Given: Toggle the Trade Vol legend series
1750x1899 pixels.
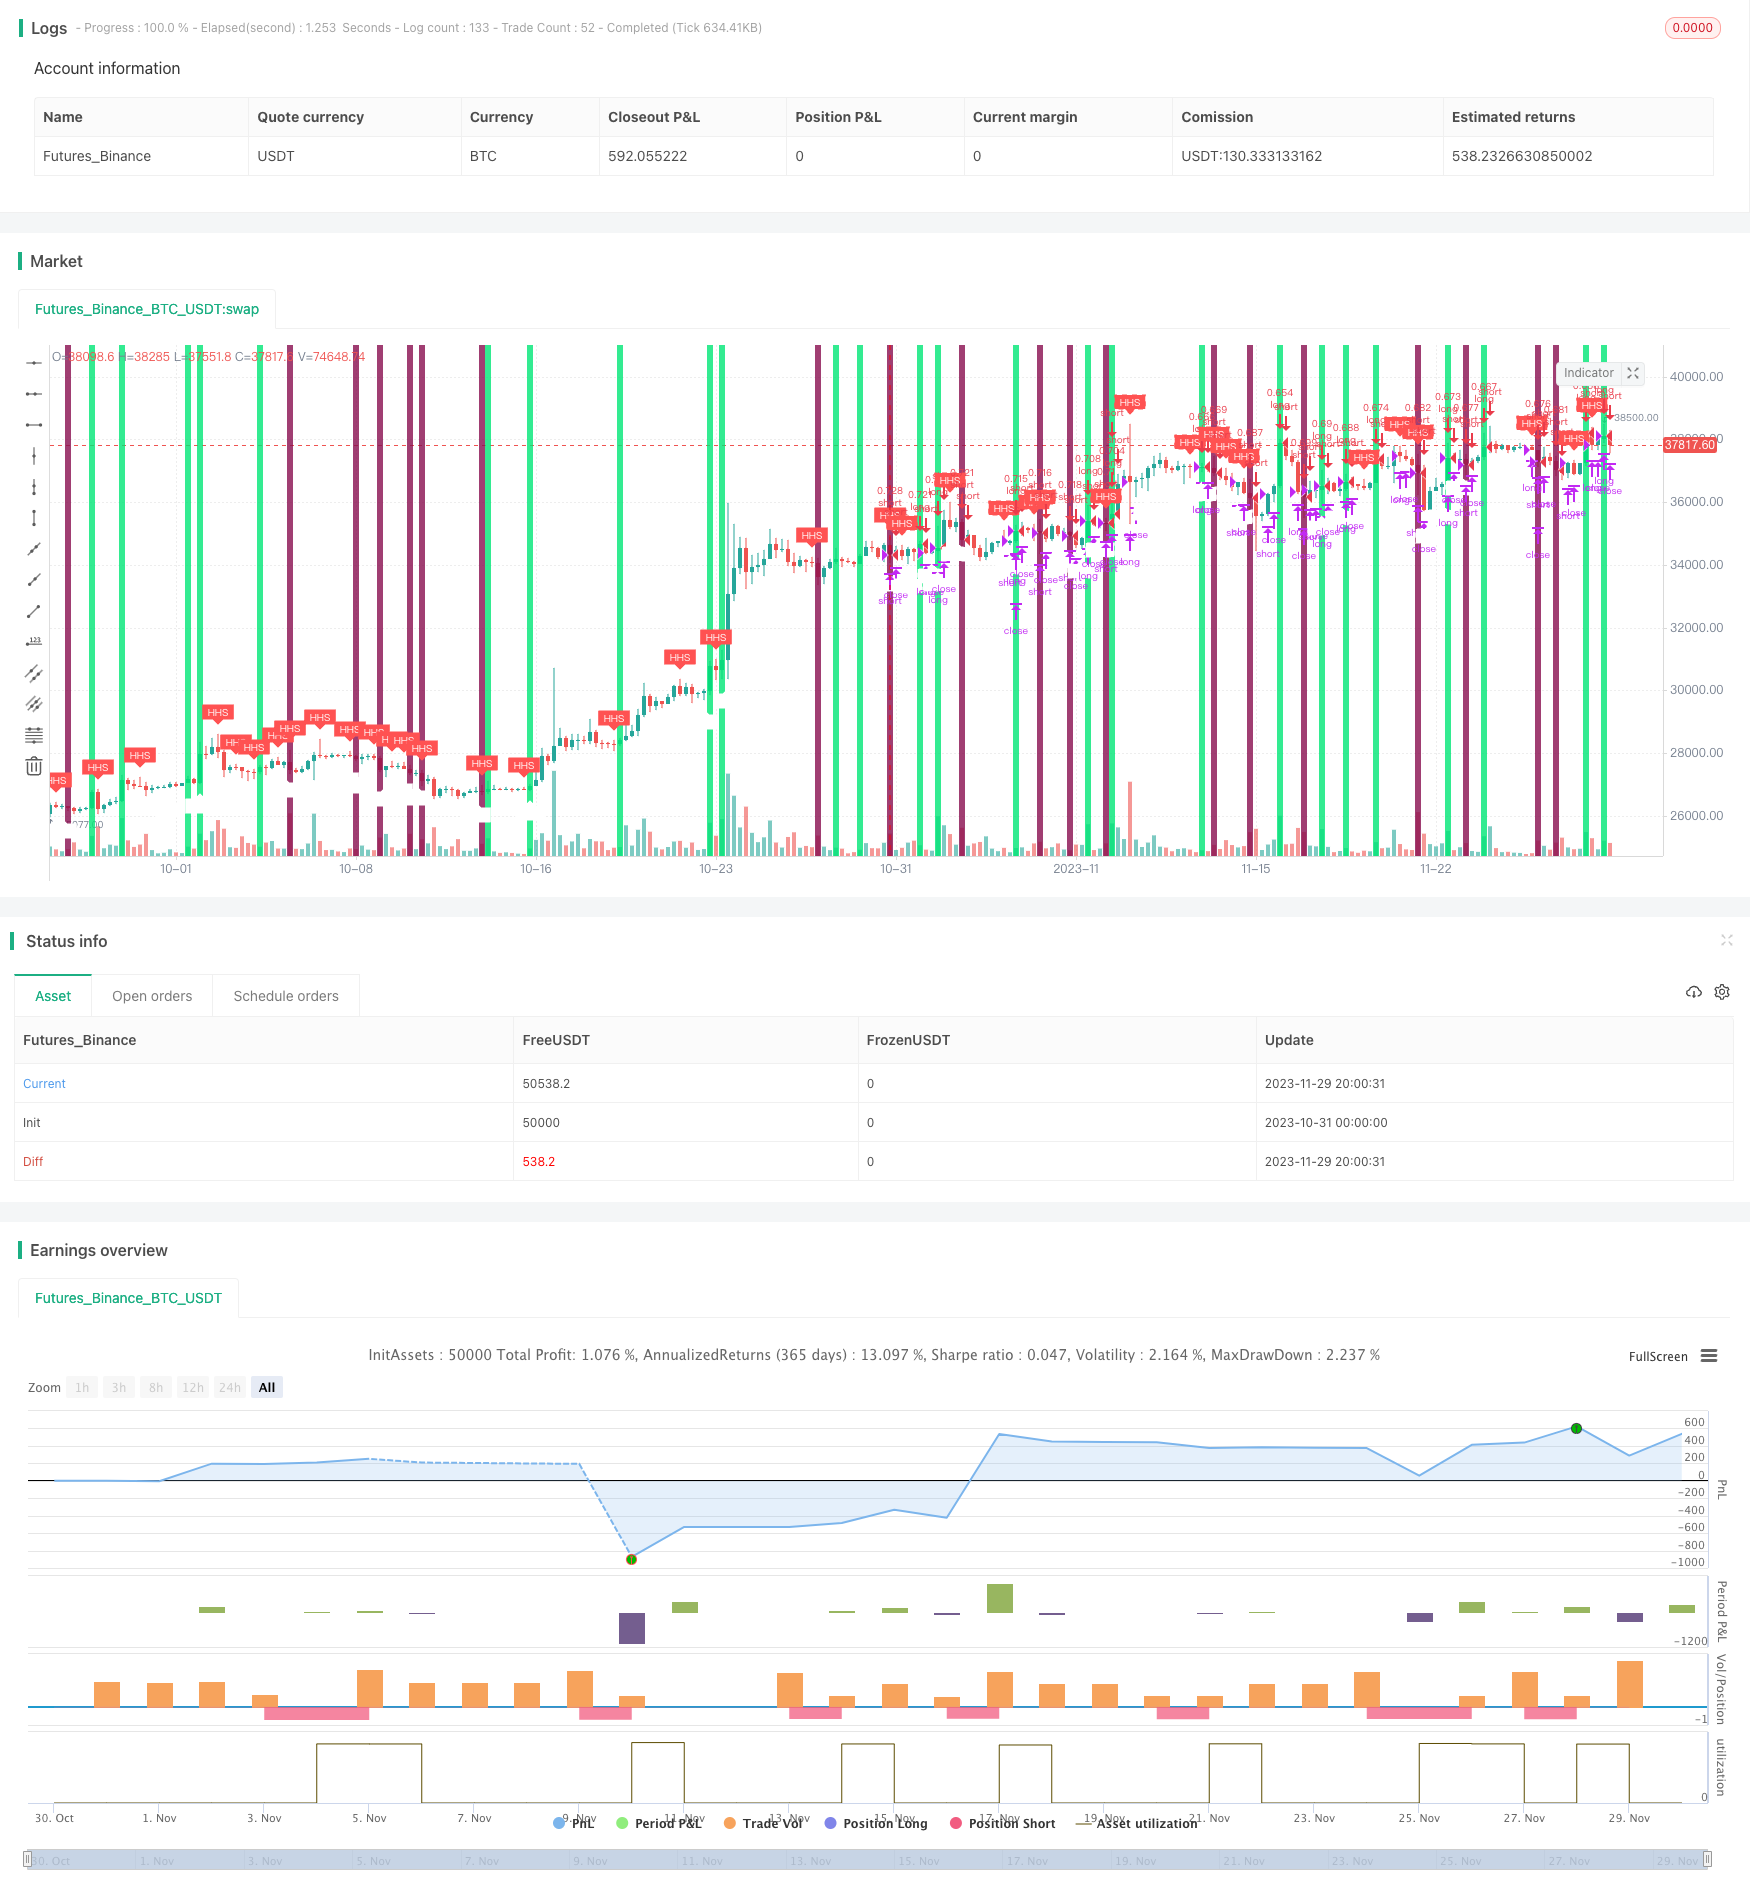Looking at the screenshot, I should (x=763, y=1823).
